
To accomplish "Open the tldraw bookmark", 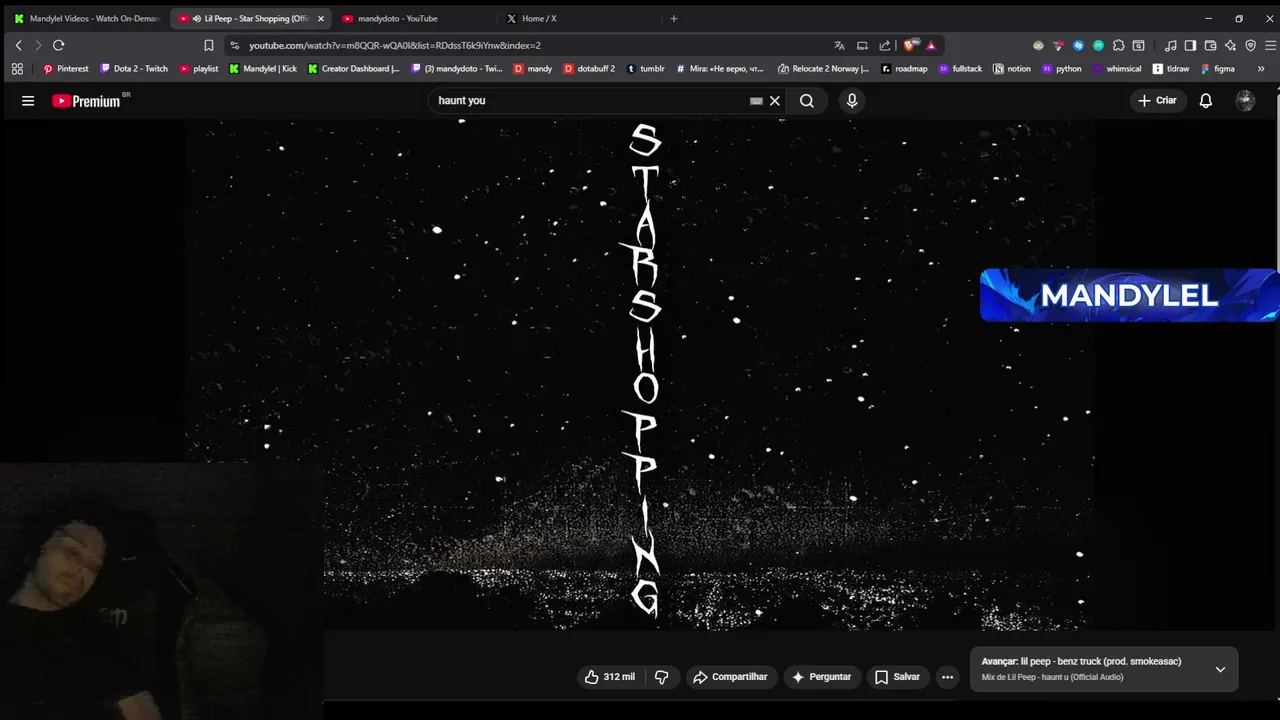I will [x=1171, y=69].
